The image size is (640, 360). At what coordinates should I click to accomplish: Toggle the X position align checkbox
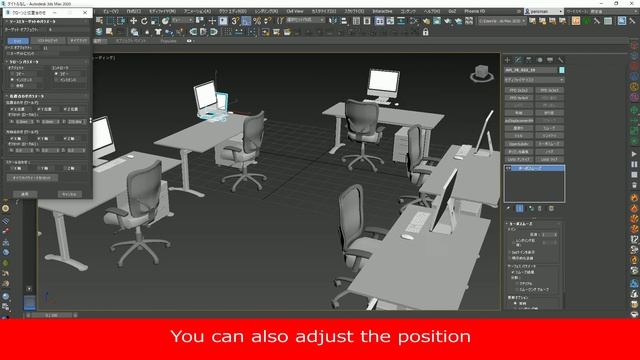point(12,109)
